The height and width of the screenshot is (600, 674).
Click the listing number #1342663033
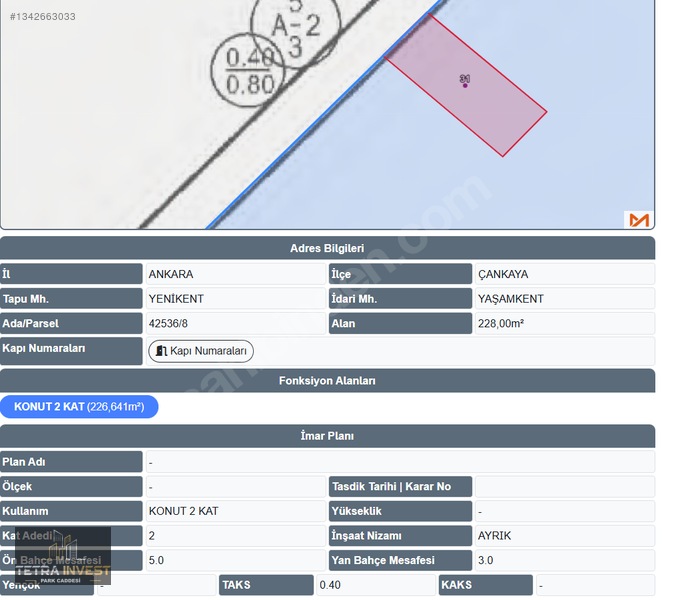click(x=43, y=16)
